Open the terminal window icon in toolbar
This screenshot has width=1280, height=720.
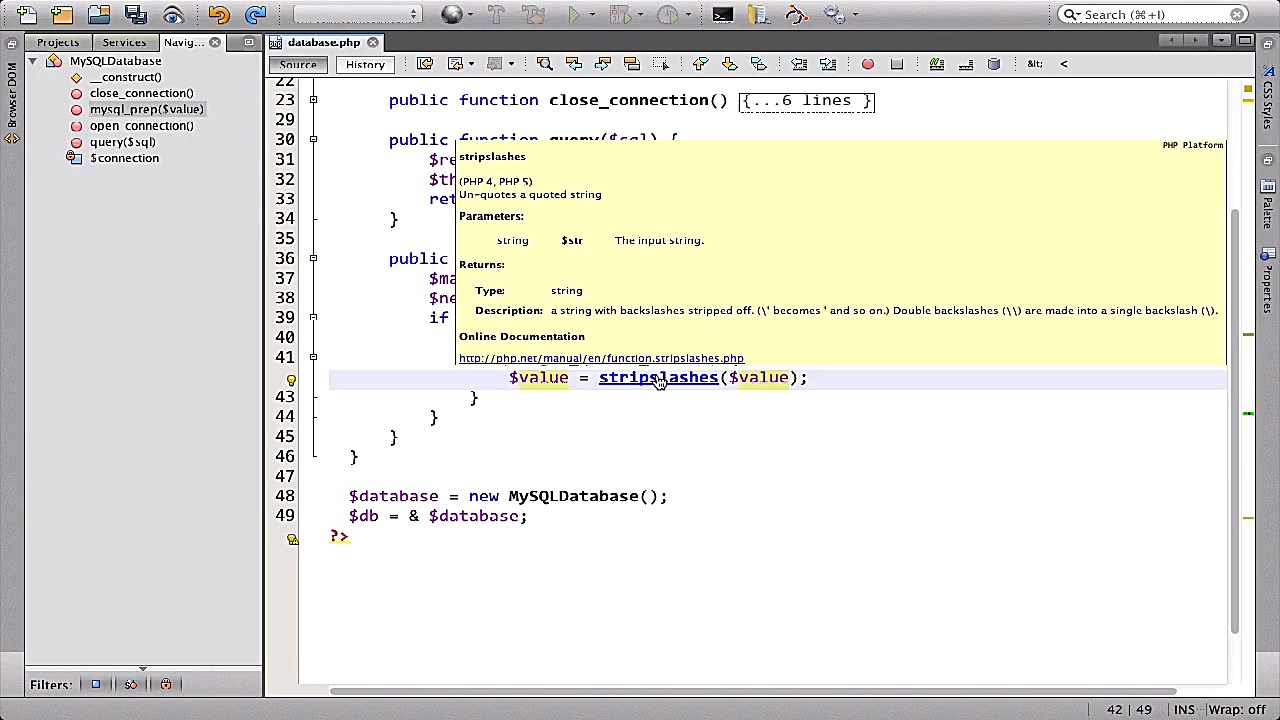pos(722,15)
